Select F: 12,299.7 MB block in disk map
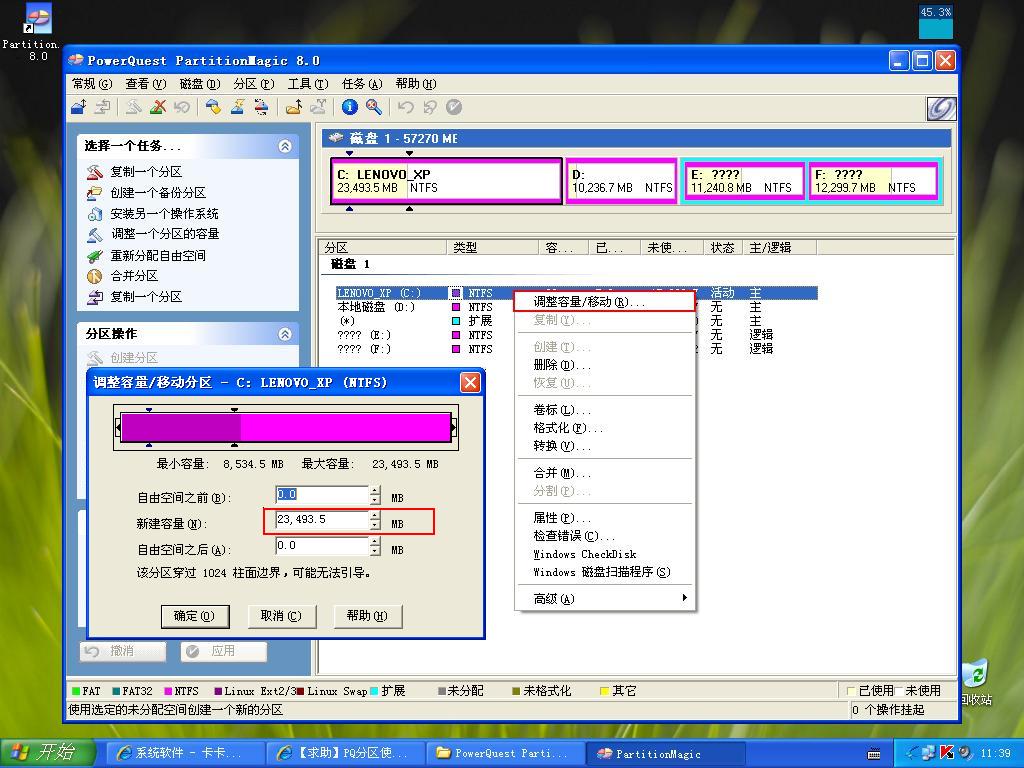This screenshot has height=768, width=1024. [872, 181]
